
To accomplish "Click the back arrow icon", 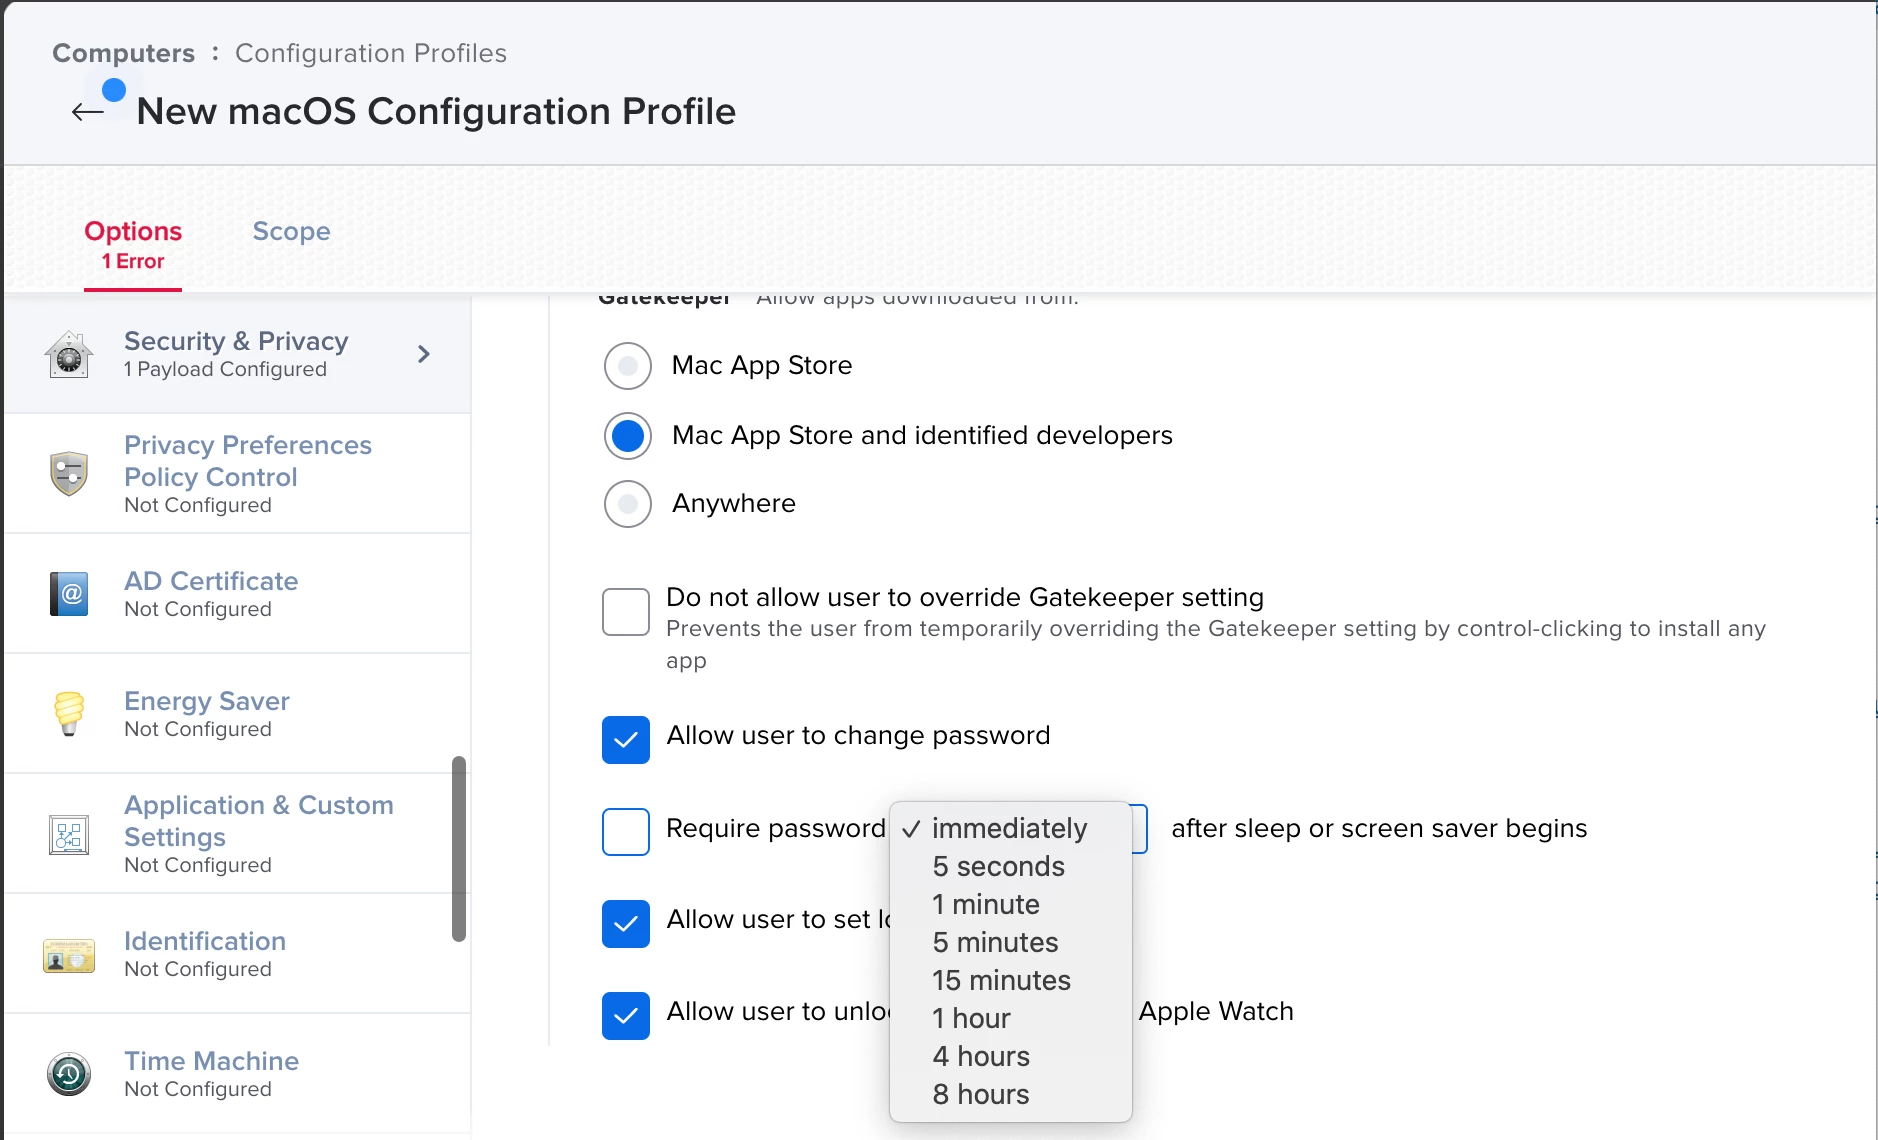I will pos(88,112).
